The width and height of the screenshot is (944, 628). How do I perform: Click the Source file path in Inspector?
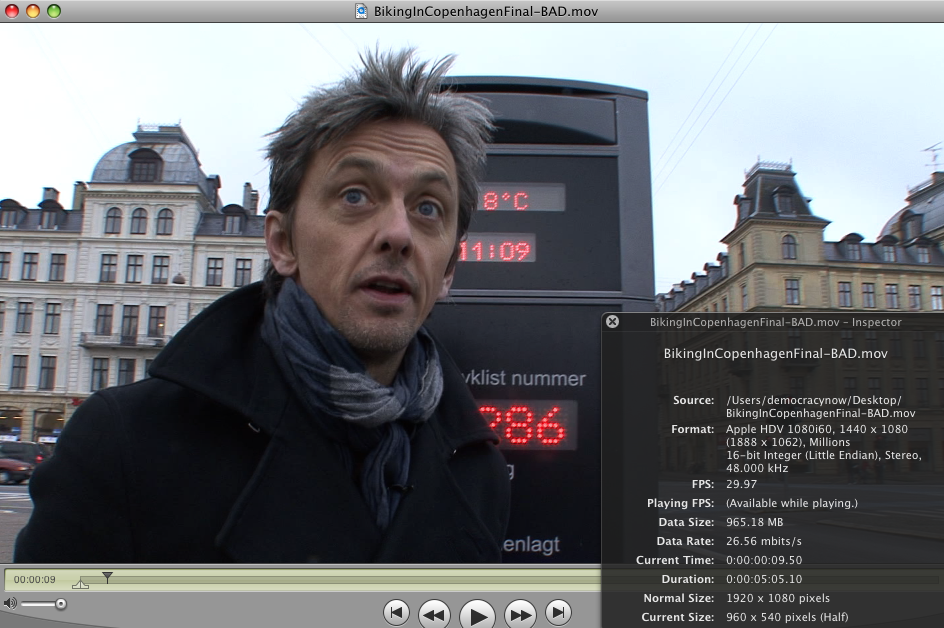[x=820, y=406]
